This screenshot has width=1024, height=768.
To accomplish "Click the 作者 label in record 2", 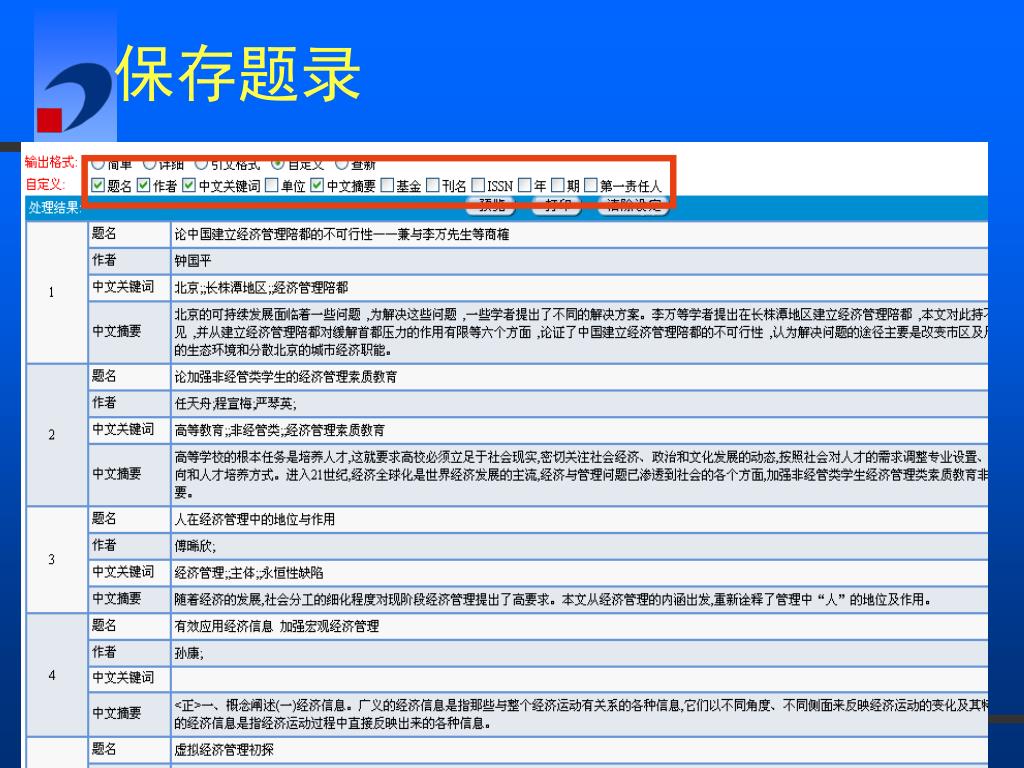I will [x=104, y=403].
